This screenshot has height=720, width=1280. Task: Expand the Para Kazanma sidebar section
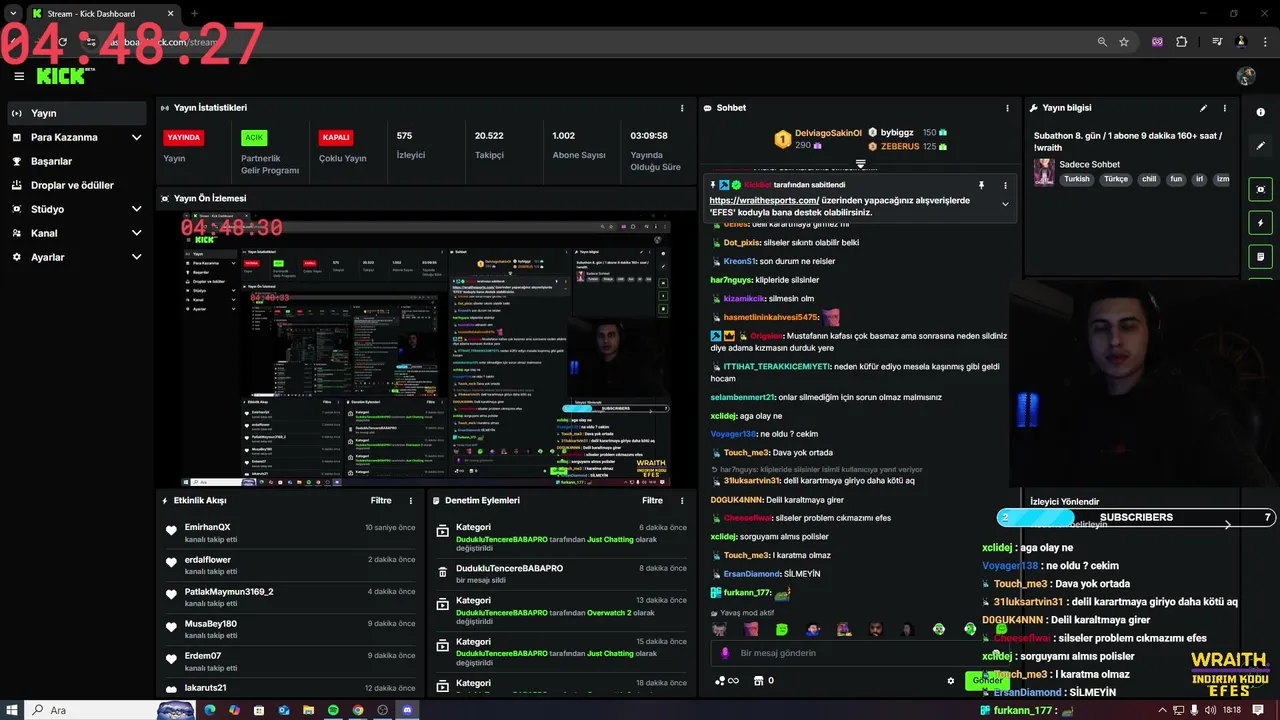(76, 137)
